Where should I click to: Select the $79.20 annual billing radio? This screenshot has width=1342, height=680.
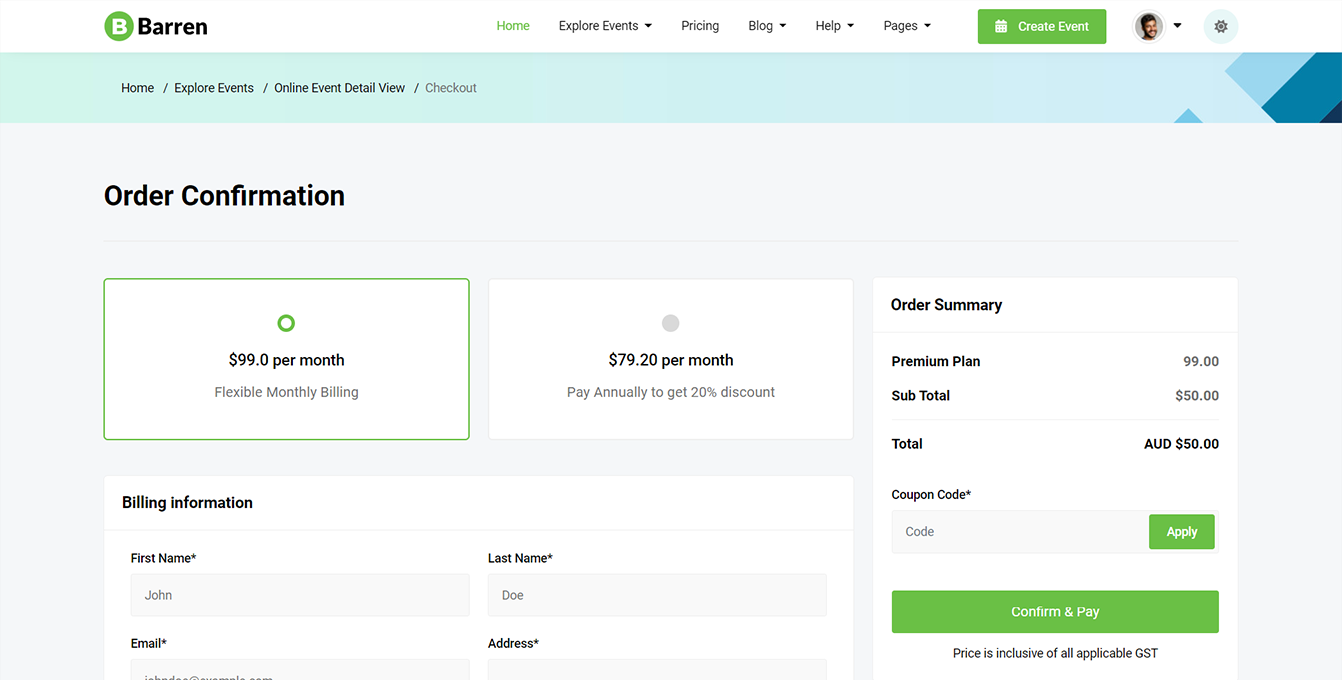coord(670,323)
